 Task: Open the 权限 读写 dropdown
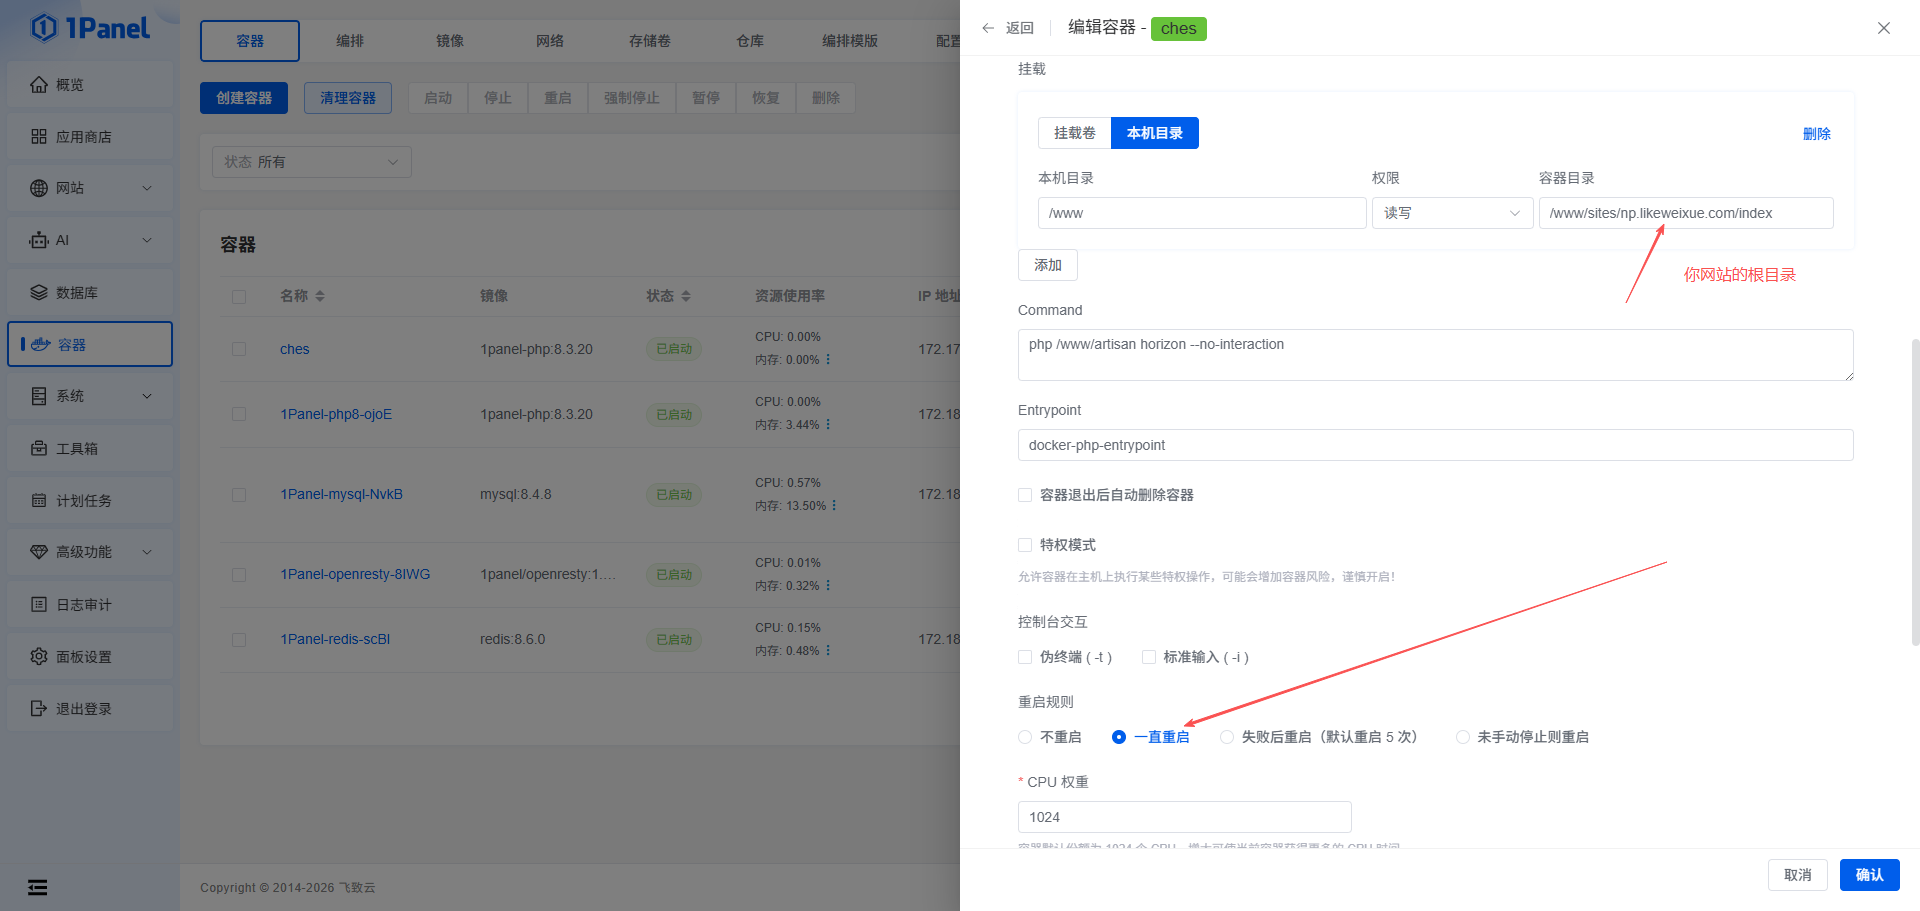tap(1451, 213)
